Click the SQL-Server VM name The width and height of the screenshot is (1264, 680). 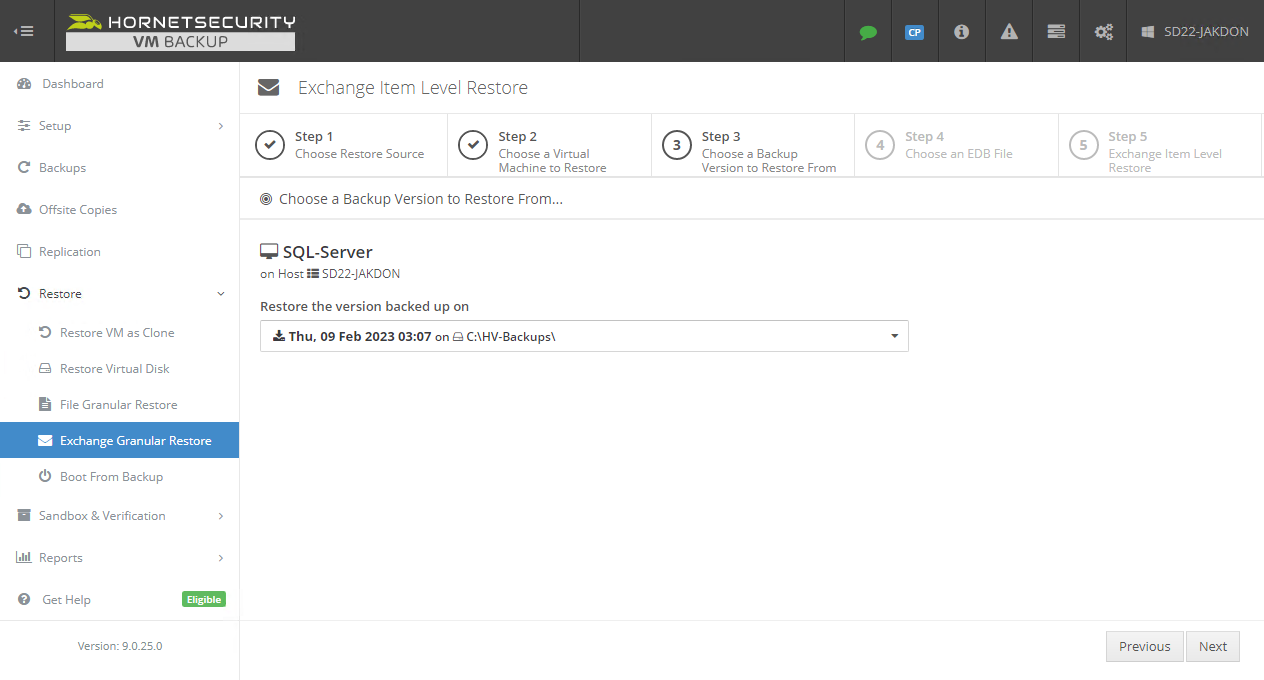327,252
